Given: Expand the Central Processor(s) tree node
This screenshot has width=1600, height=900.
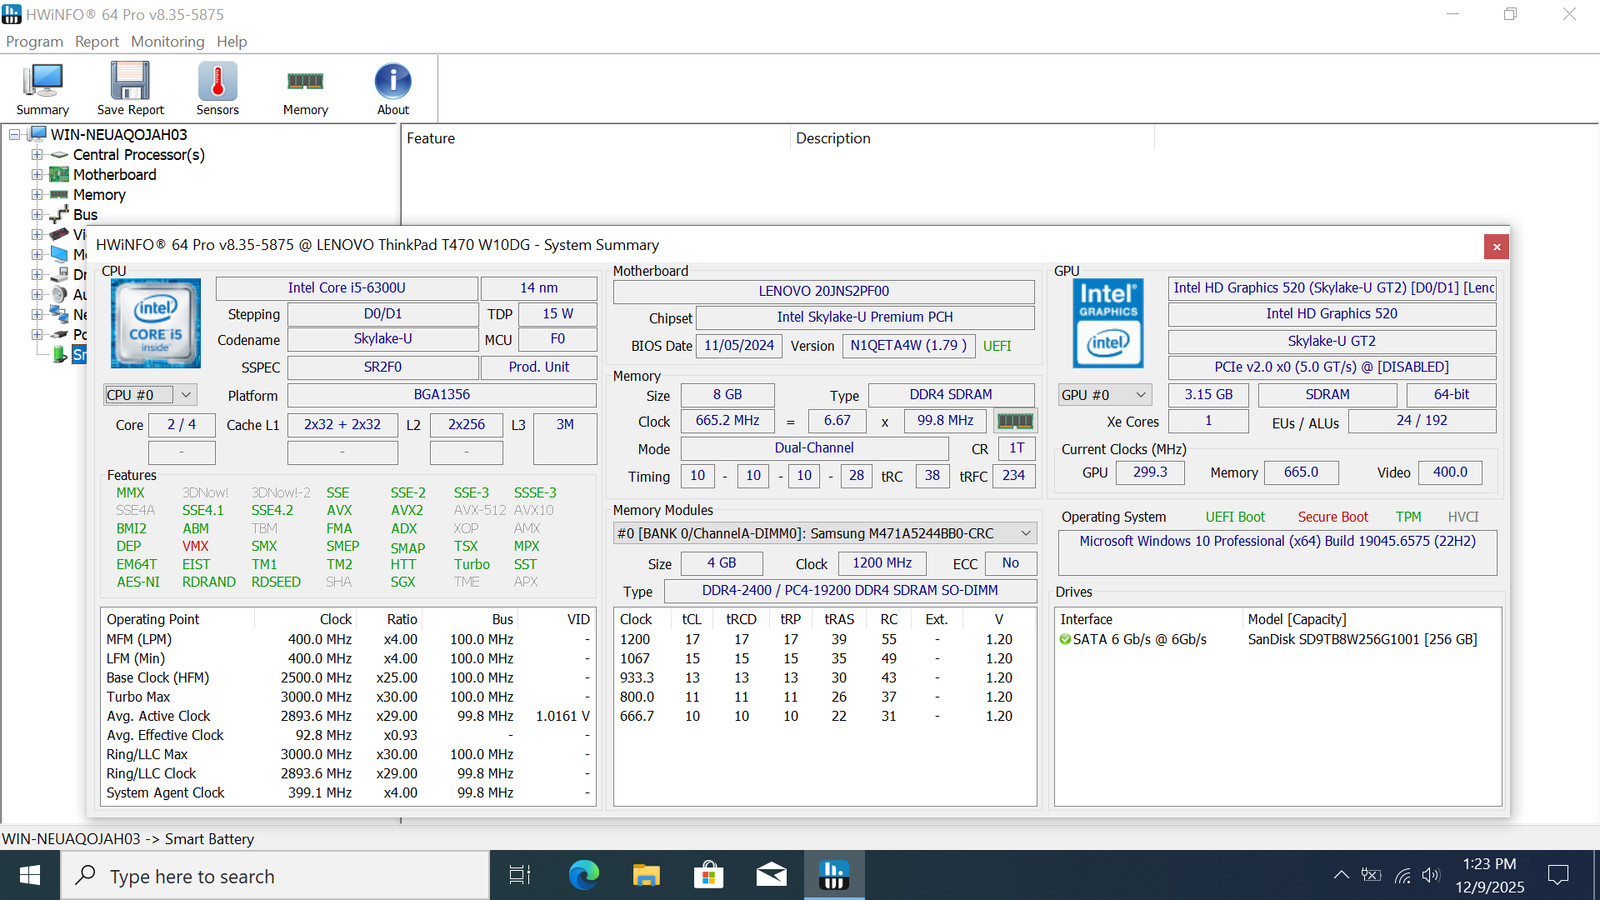Looking at the screenshot, I should click(37, 155).
